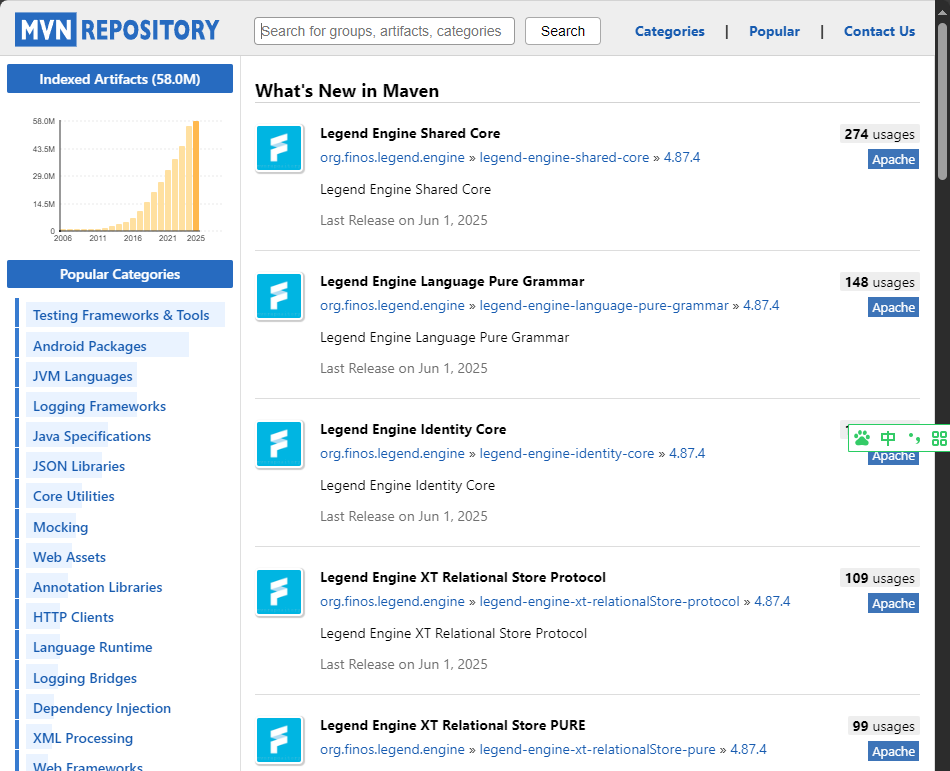The width and height of the screenshot is (950, 771).
Task: Open legend-engine-xt-relationalStore-protocol artifact link
Action: pos(610,601)
